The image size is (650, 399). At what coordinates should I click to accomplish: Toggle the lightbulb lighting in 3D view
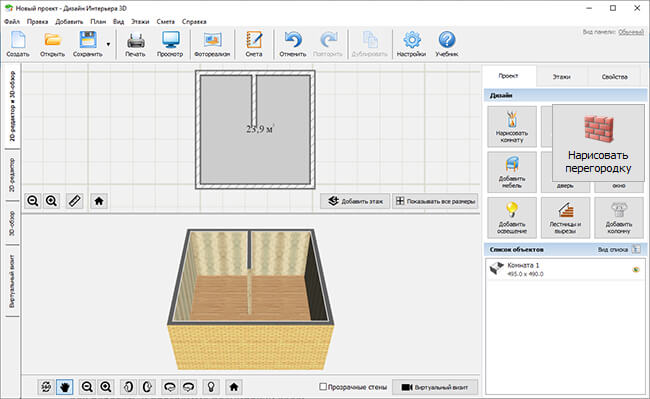(211, 387)
